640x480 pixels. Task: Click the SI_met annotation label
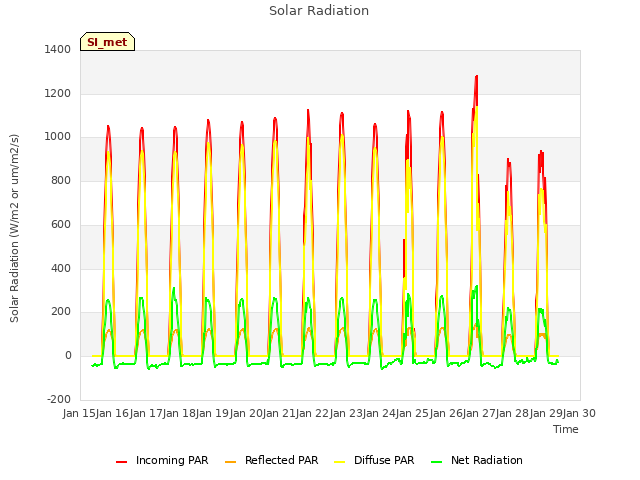pos(107,42)
